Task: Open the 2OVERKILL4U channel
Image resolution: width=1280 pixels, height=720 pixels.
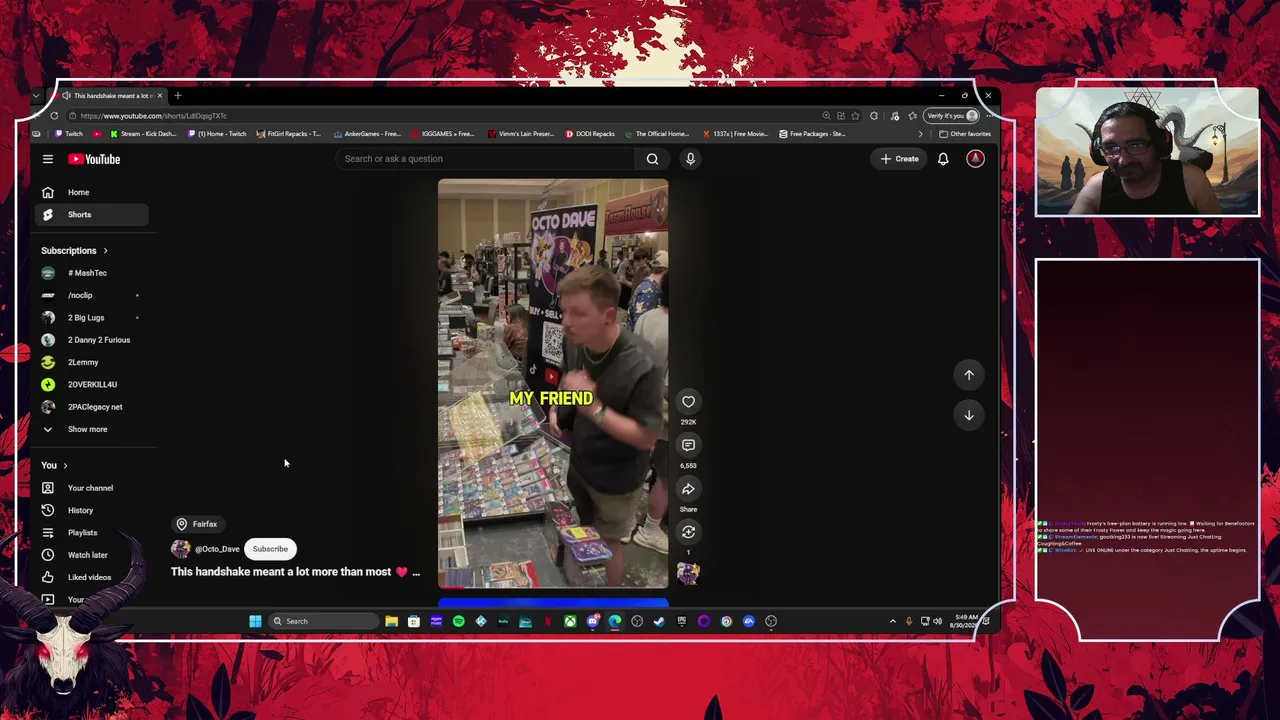Action: [x=92, y=384]
